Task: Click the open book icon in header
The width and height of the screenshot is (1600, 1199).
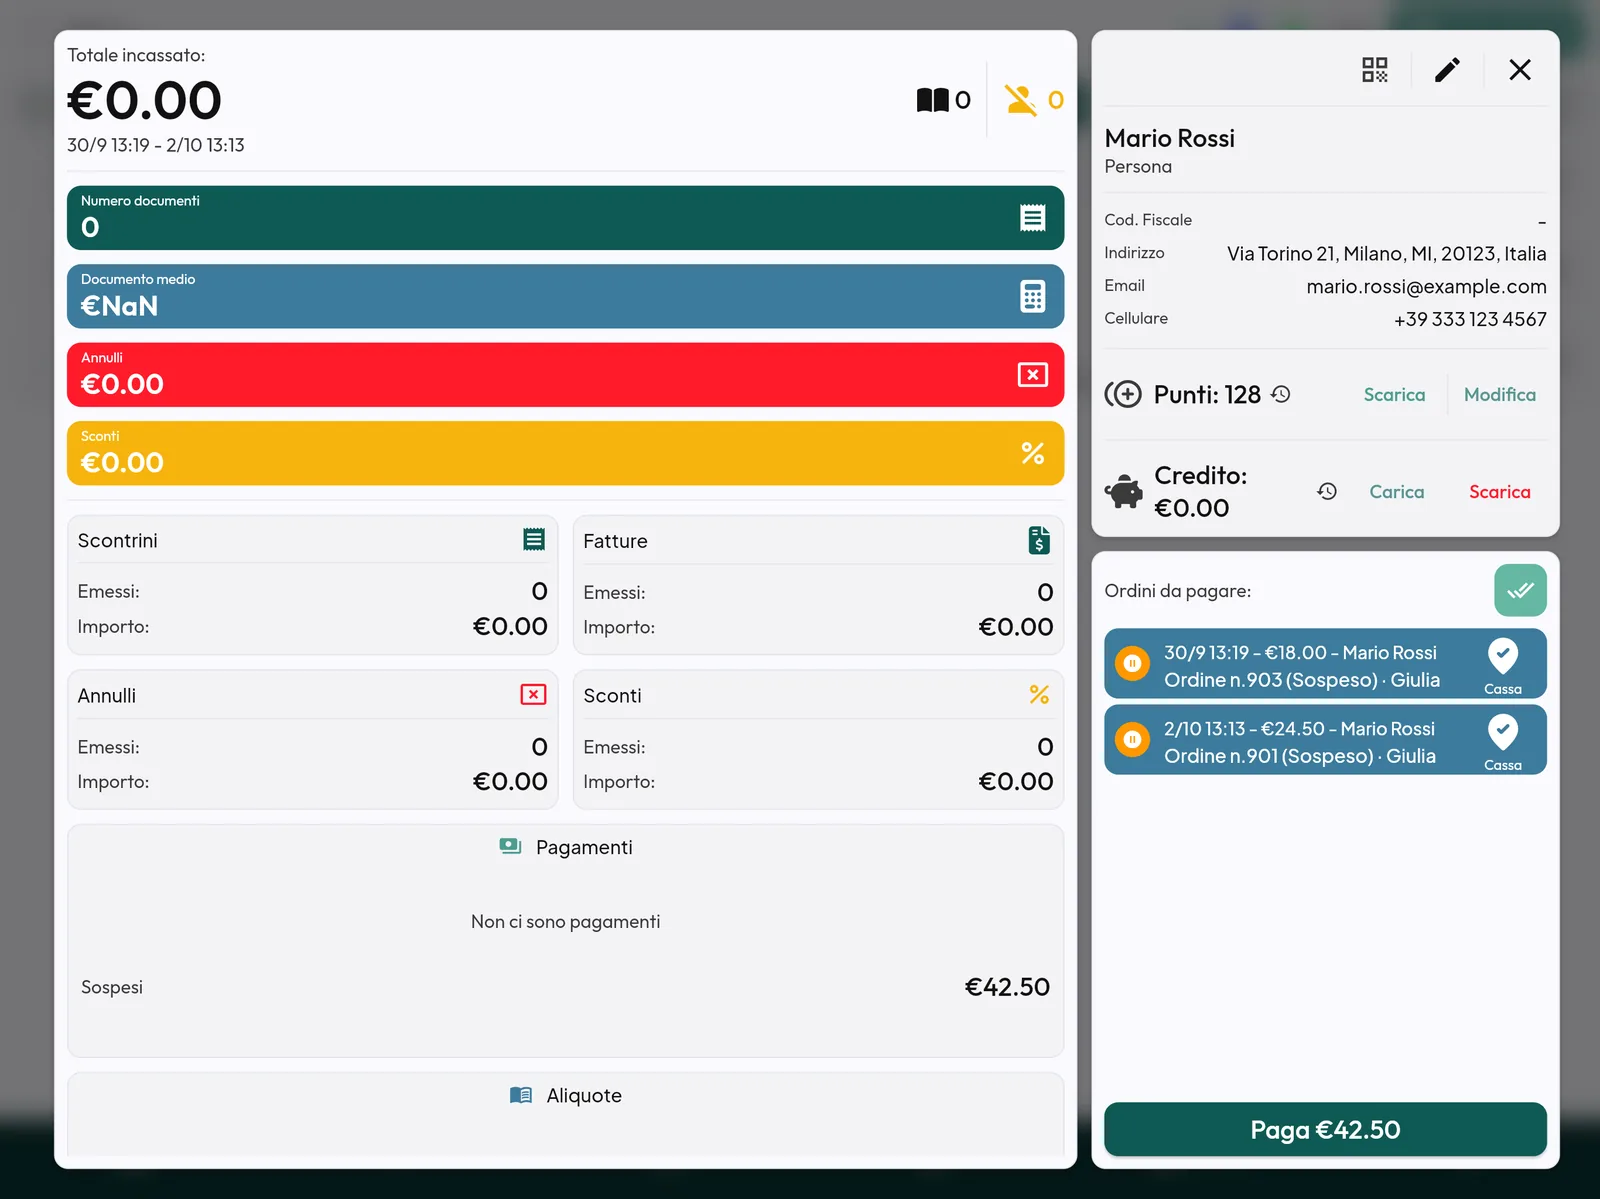Action: [x=933, y=100]
